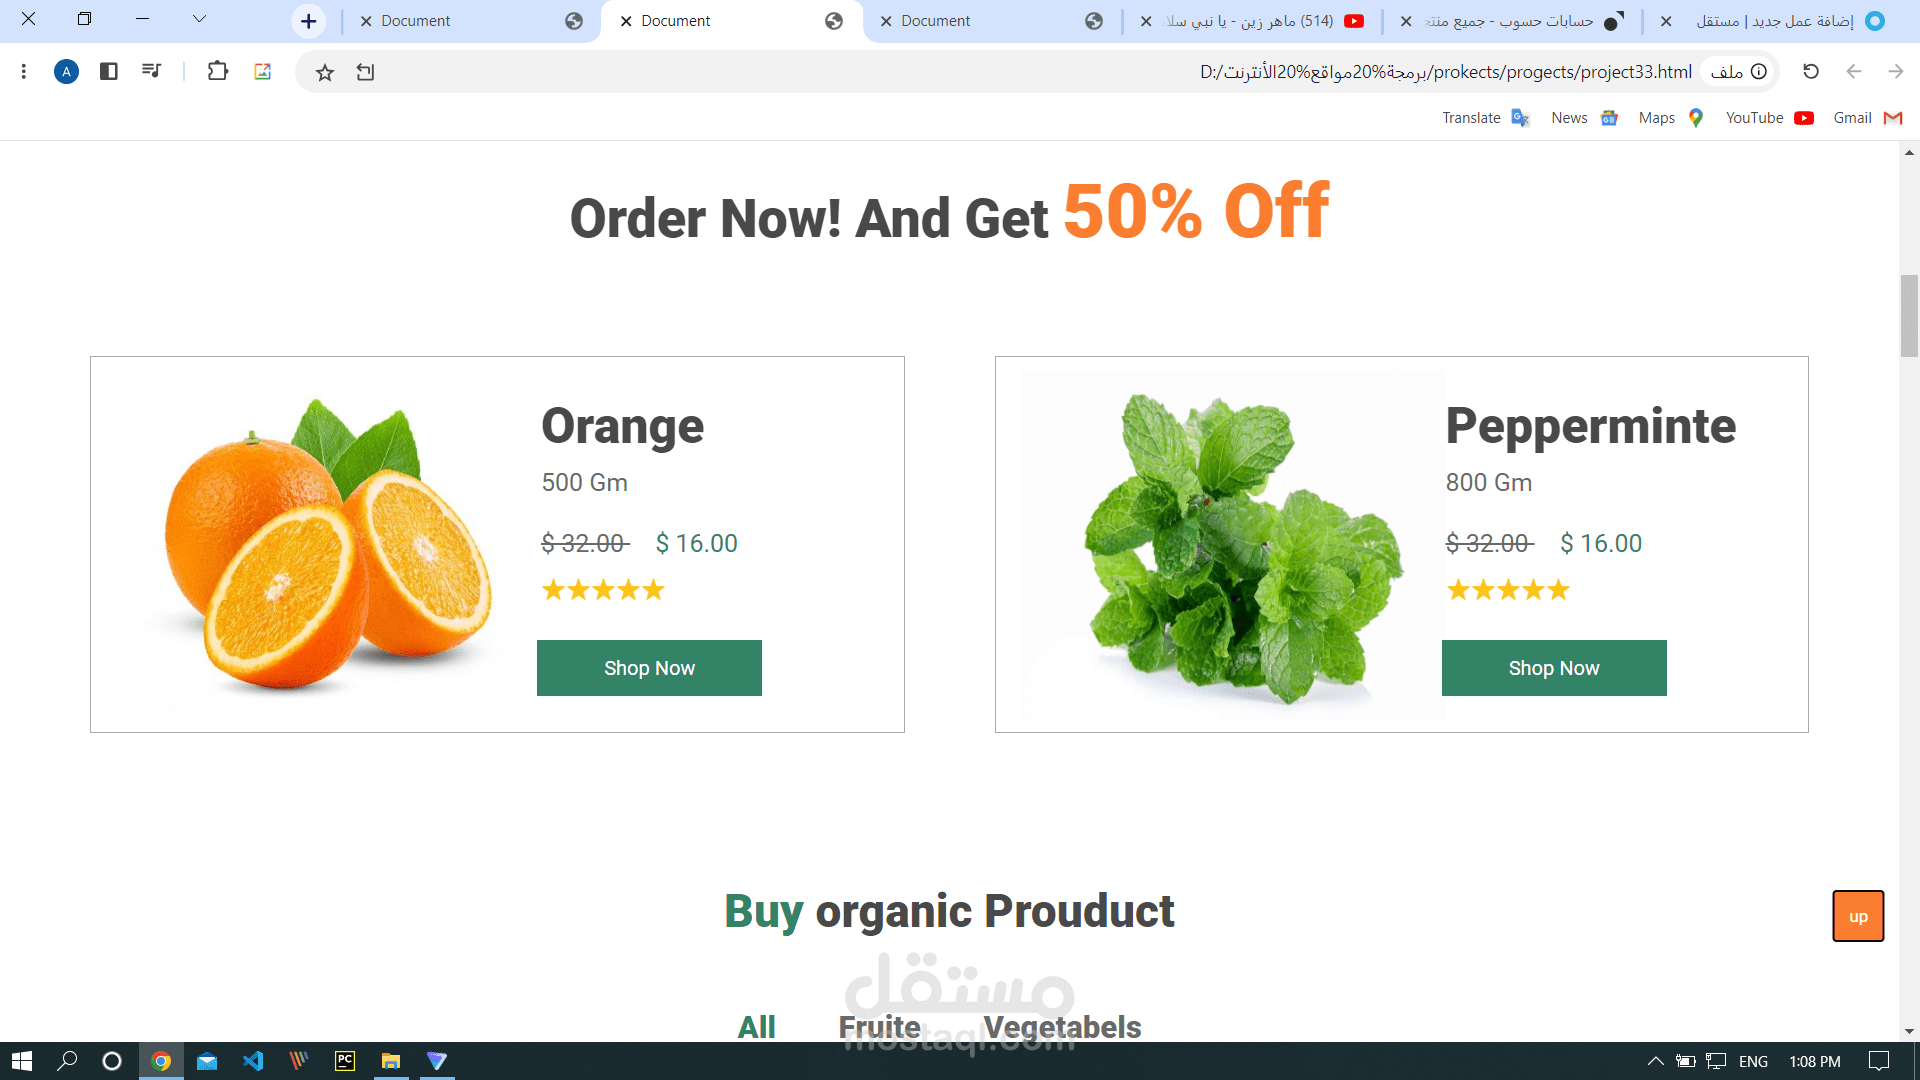1920x1080 pixels.
Task: Bookmark this page with the star icon
Action: click(325, 72)
